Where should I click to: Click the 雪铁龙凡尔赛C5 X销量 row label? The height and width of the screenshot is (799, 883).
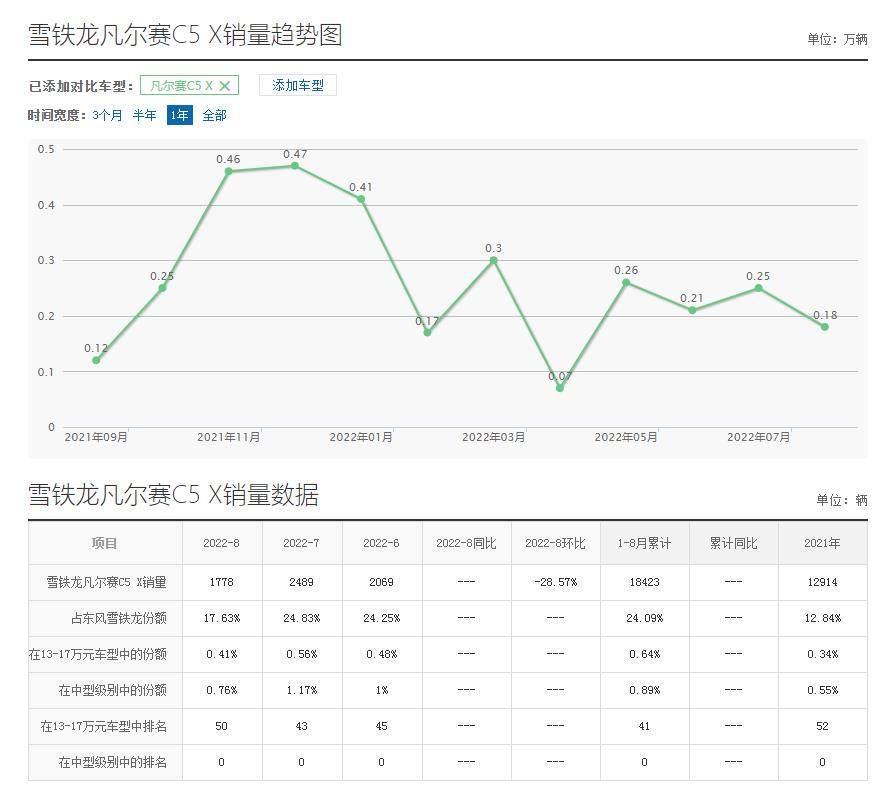click(106, 581)
